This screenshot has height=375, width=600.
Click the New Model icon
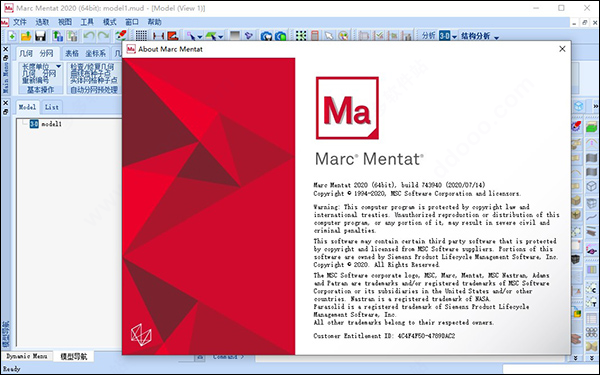(x=12, y=36)
